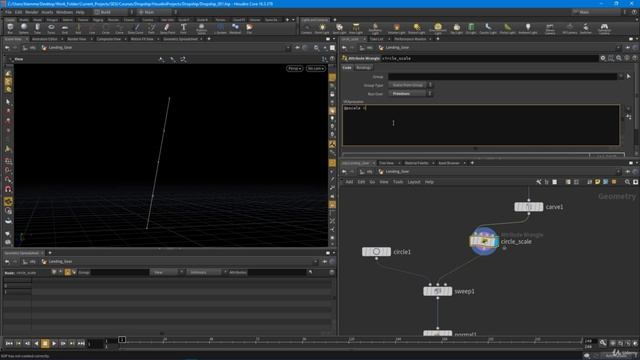Add a Caustic Light from shelf
The image size is (640, 360).
(488, 29)
